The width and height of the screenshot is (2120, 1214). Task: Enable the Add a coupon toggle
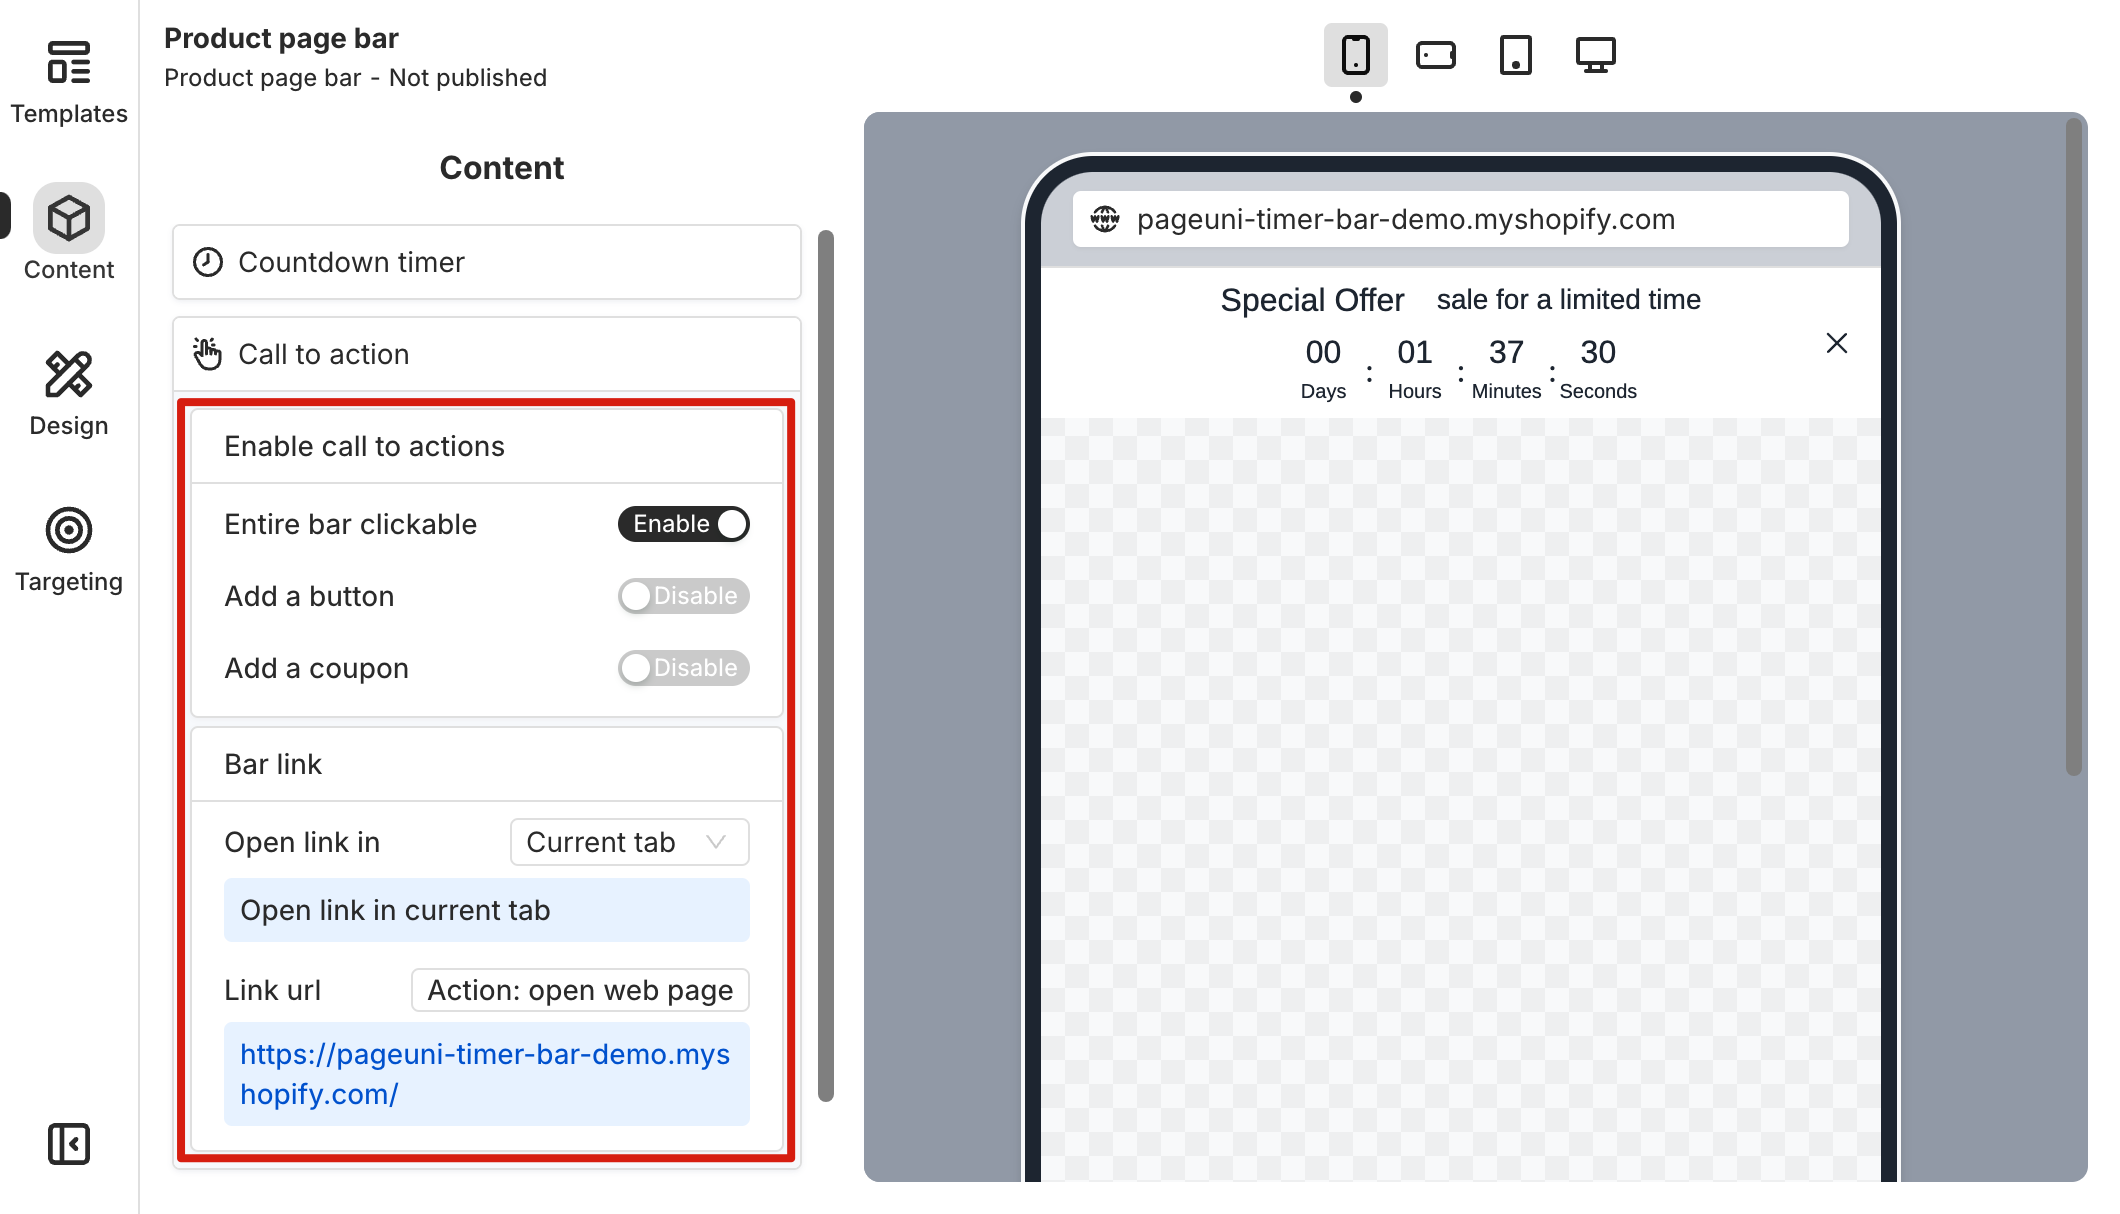click(684, 668)
